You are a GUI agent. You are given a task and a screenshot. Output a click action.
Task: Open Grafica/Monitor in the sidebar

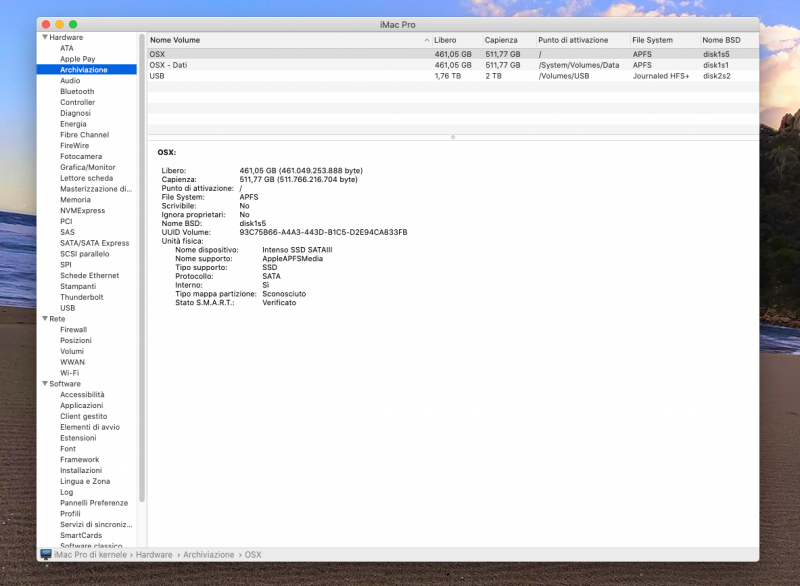point(87,167)
